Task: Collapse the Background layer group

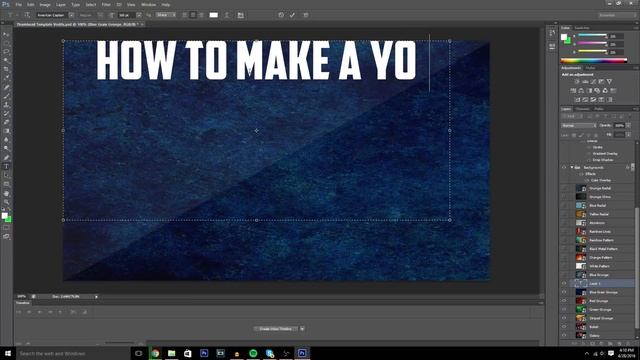Action: (x=571, y=167)
